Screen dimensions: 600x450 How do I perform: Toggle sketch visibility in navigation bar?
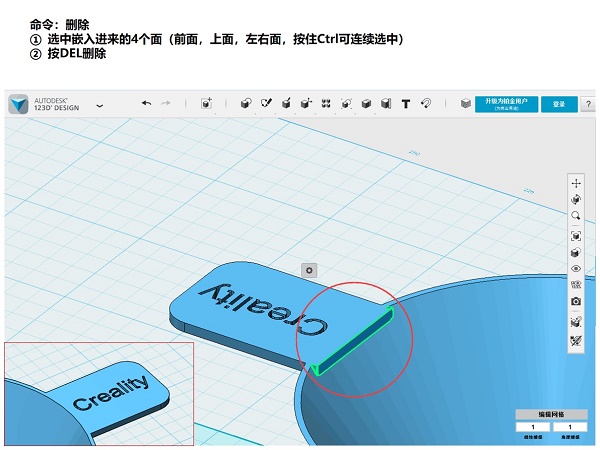click(576, 322)
